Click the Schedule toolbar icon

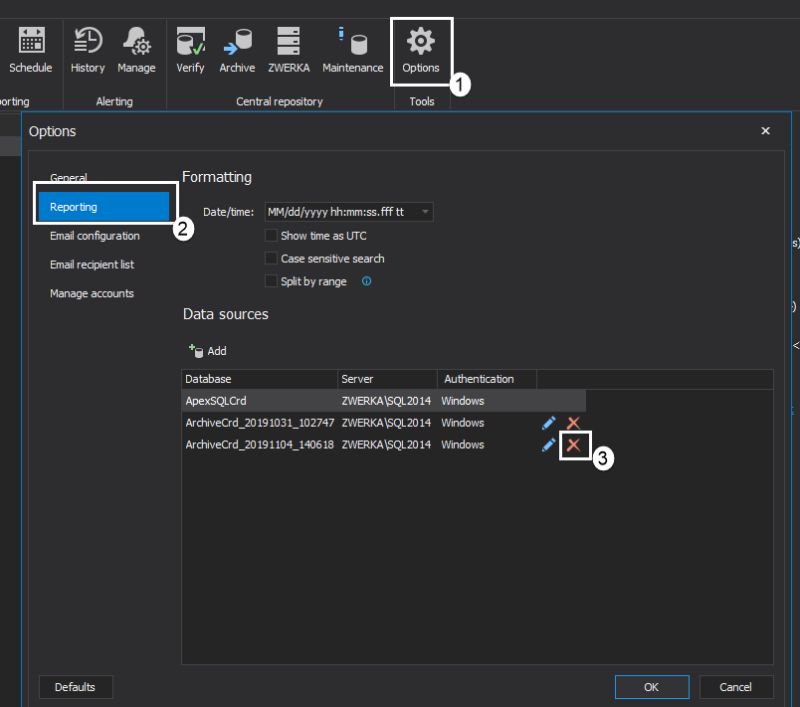[30, 44]
